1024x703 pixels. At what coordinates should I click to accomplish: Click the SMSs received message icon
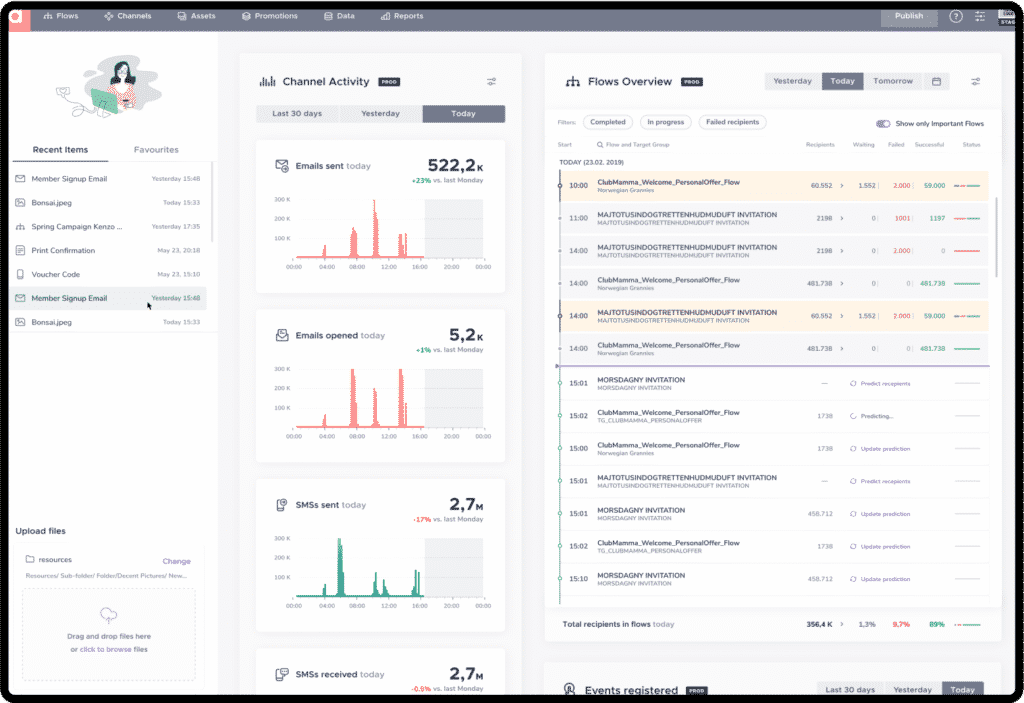281,674
